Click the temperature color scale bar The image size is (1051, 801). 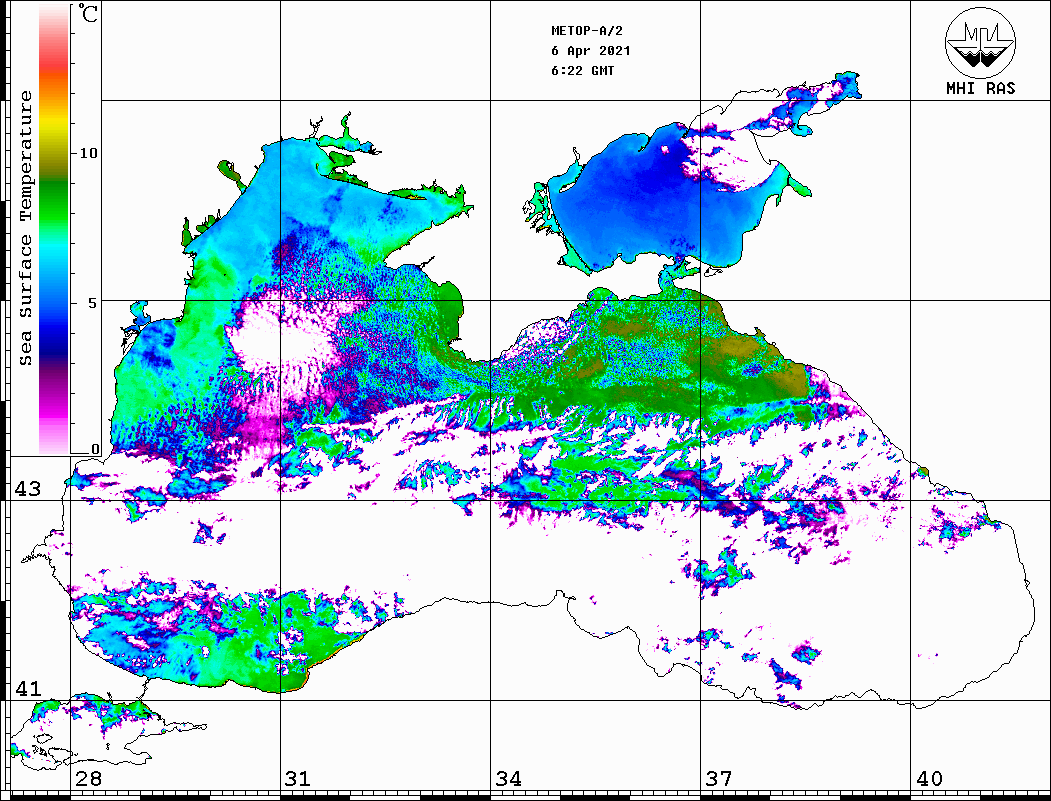pos(54,229)
